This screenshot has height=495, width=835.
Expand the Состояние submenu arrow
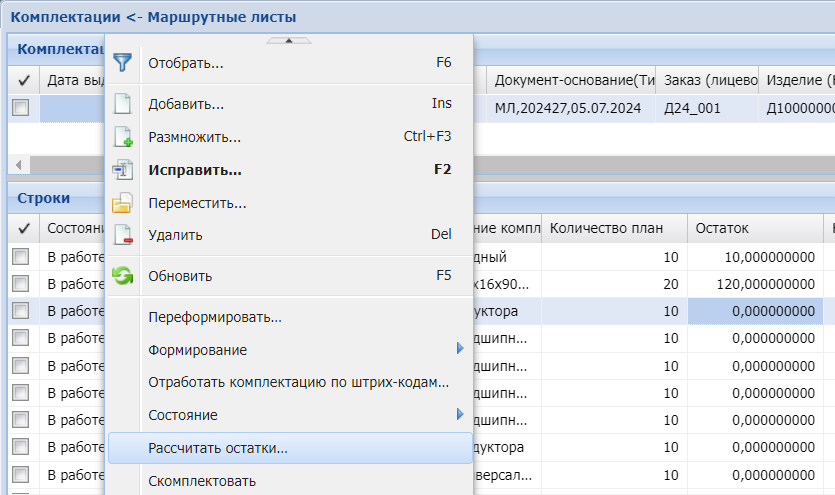[x=460, y=414]
